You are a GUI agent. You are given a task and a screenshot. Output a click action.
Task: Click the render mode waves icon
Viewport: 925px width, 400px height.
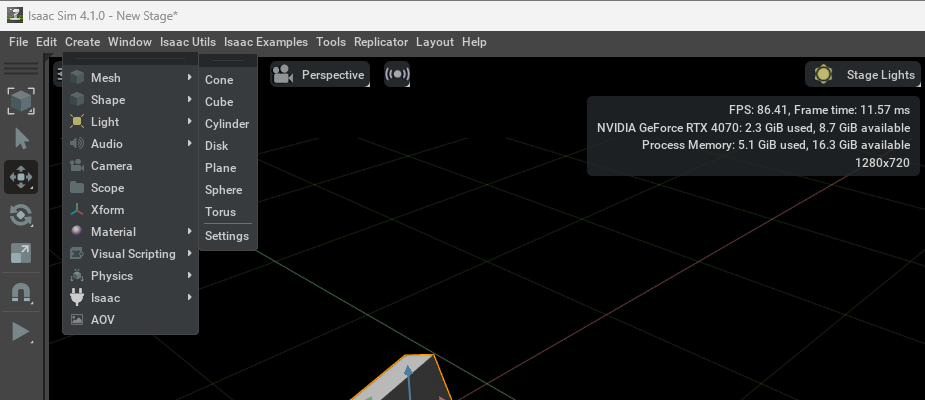tap(397, 74)
